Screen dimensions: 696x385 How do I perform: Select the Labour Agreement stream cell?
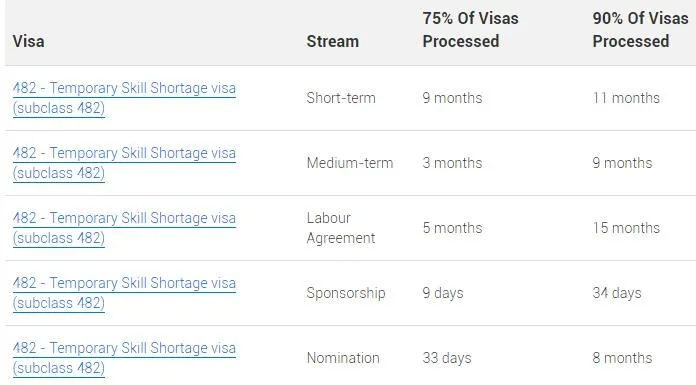click(341, 228)
